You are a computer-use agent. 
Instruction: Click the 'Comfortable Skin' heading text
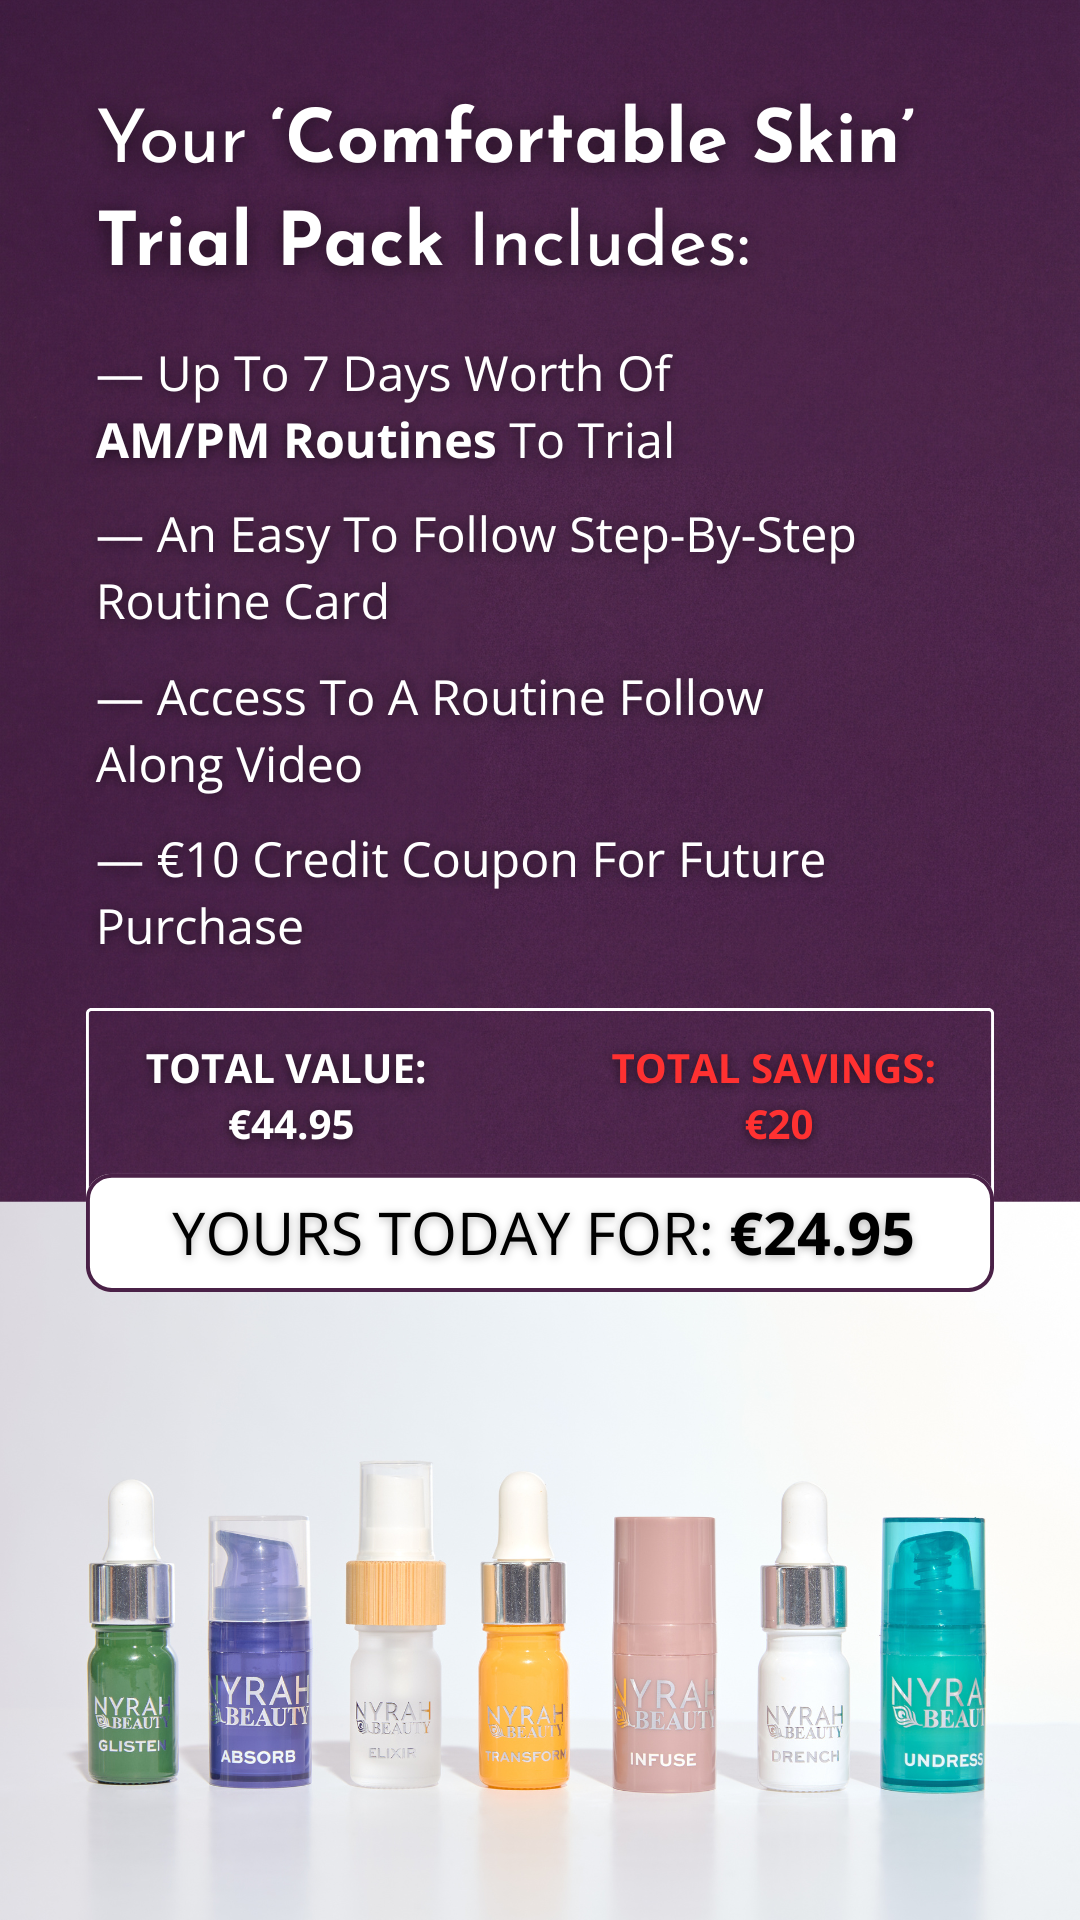[x=600, y=138]
